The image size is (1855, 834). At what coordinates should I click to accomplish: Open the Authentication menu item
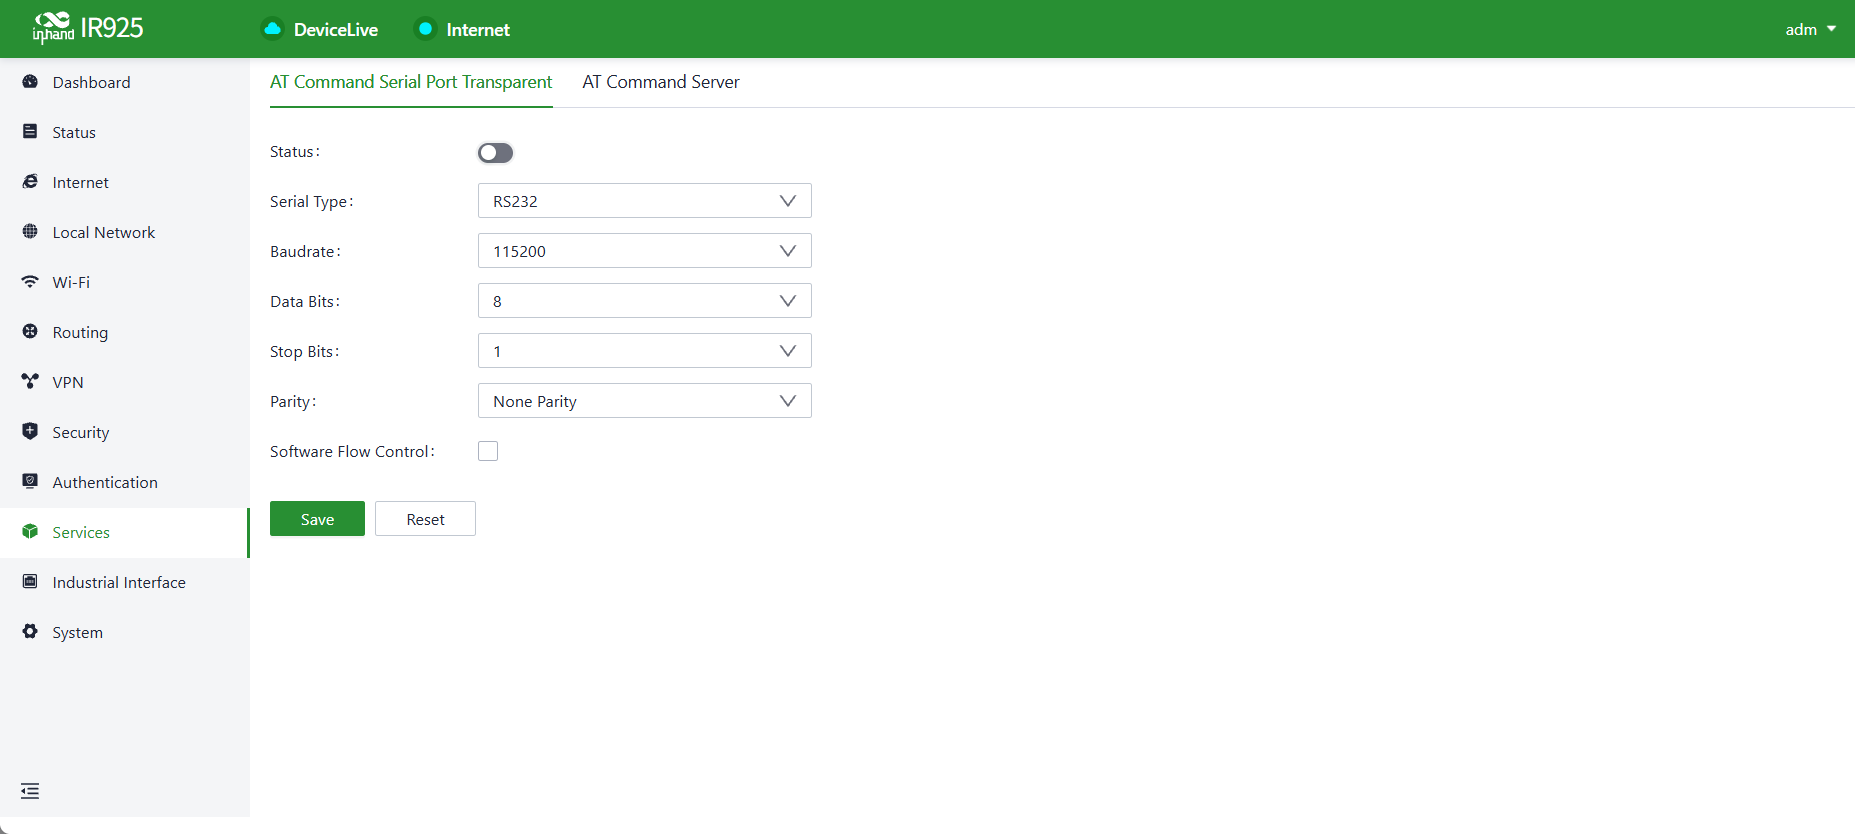point(125,483)
